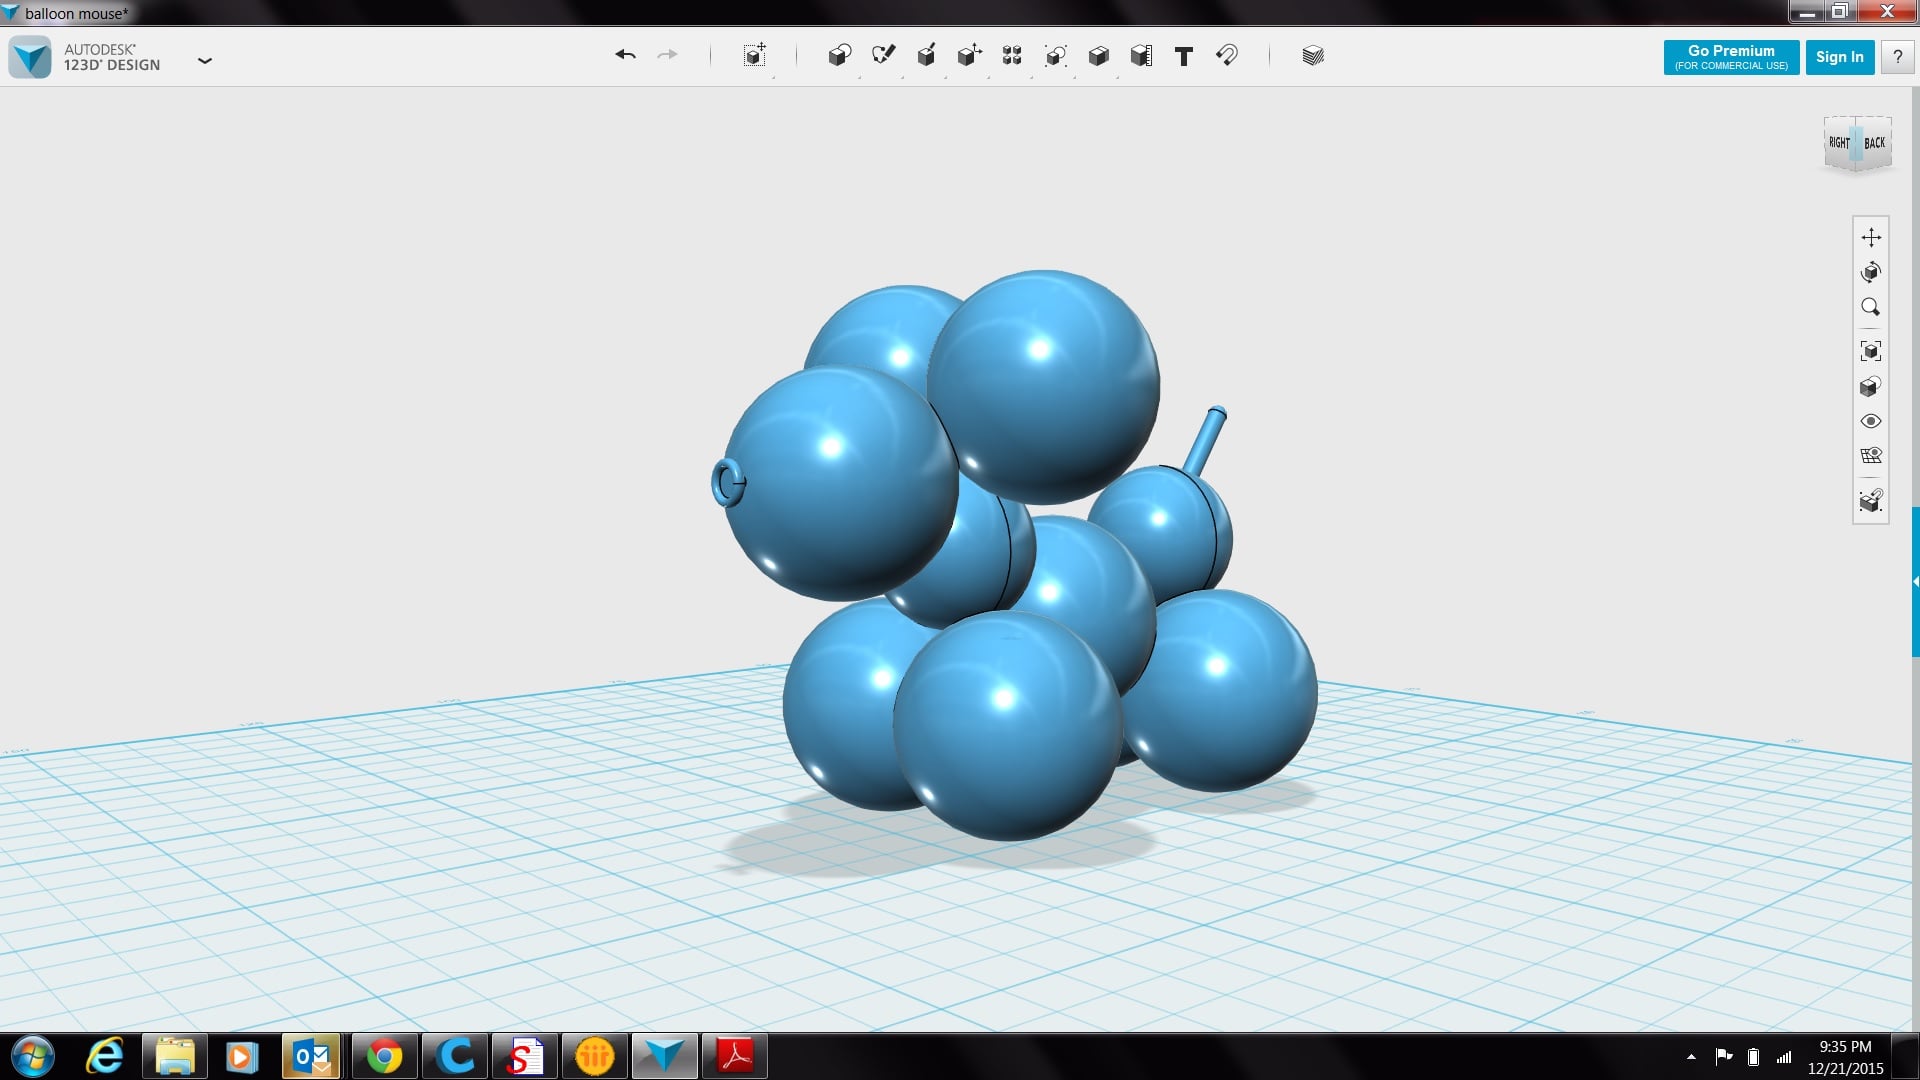Open Outlook from taskbar
The image size is (1920, 1080).
[x=312, y=1056]
